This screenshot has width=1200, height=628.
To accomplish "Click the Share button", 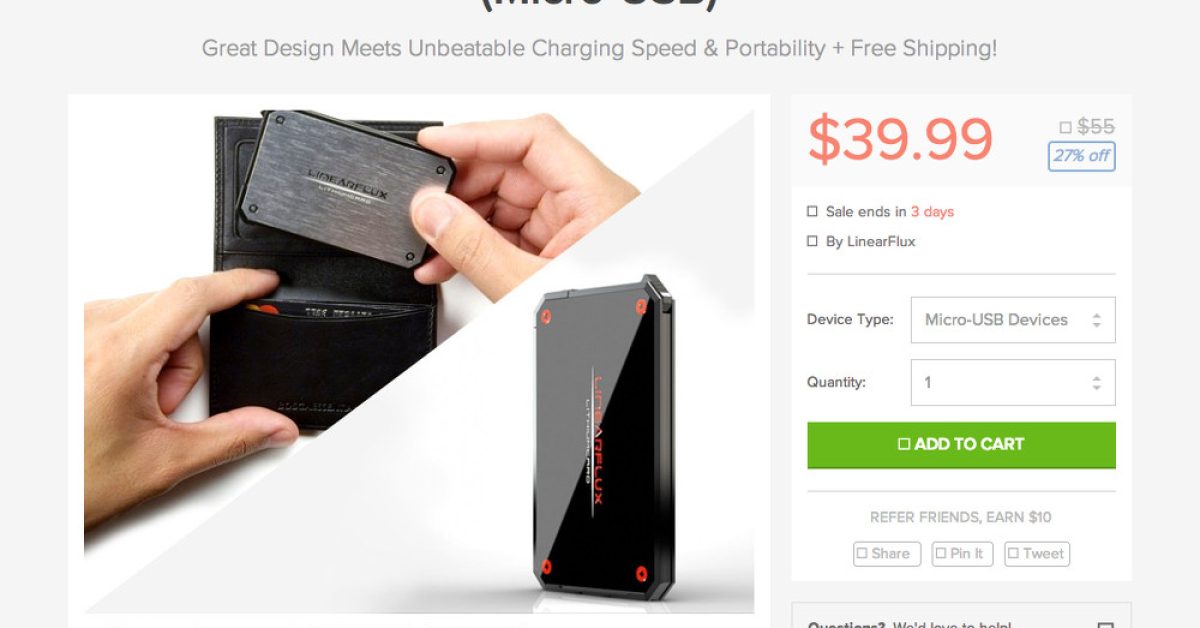I will (x=887, y=554).
